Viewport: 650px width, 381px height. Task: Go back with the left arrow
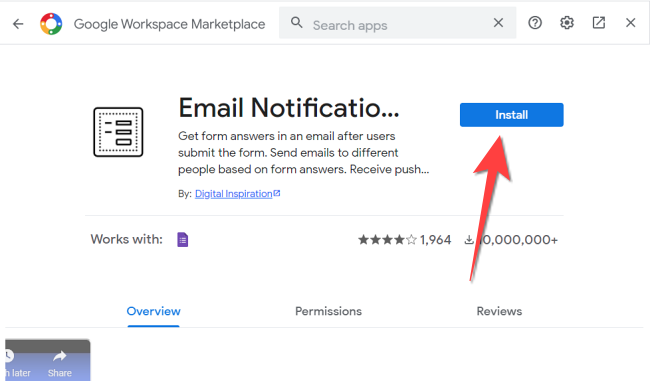tap(18, 24)
